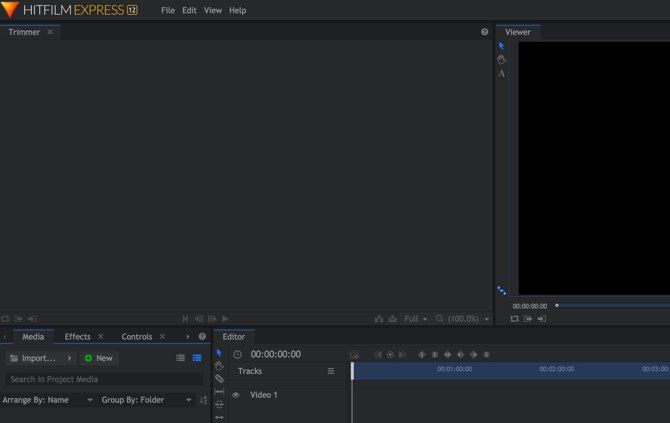Select the Hand tool in the Viewer
Viewport: 670px width, 423px height.
click(x=502, y=60)
